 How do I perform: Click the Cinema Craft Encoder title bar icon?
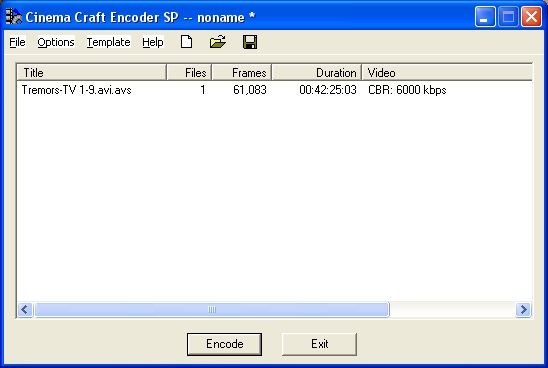pyautogui.click(x=14, y=16)
